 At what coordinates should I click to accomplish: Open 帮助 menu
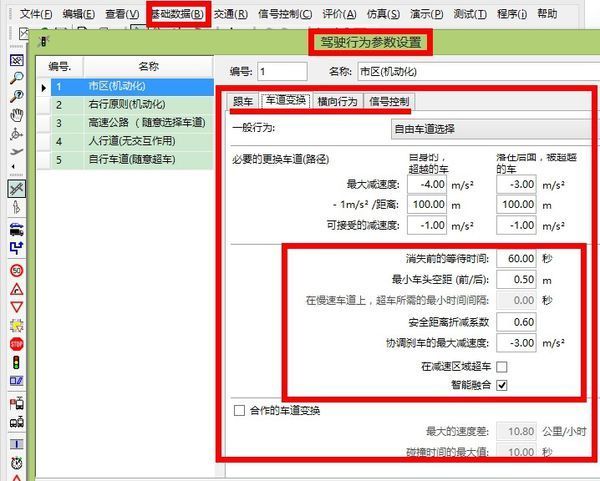coord(547,14)
